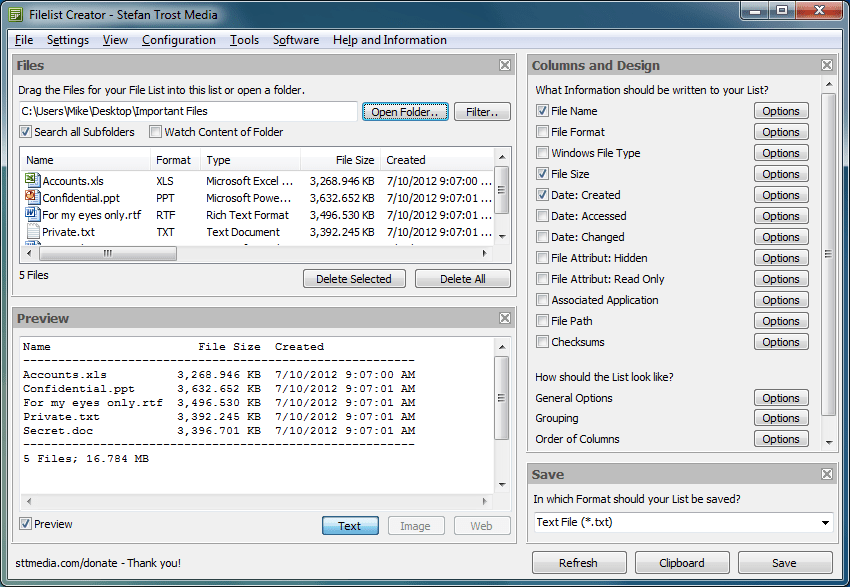Click Columns and Design panel scroll-down arrow

tap(828, 443)
